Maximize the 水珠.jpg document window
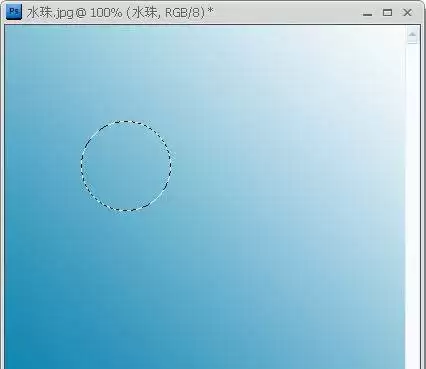The image size is (426, 369). pyautogui.click(x=387, y=13)
